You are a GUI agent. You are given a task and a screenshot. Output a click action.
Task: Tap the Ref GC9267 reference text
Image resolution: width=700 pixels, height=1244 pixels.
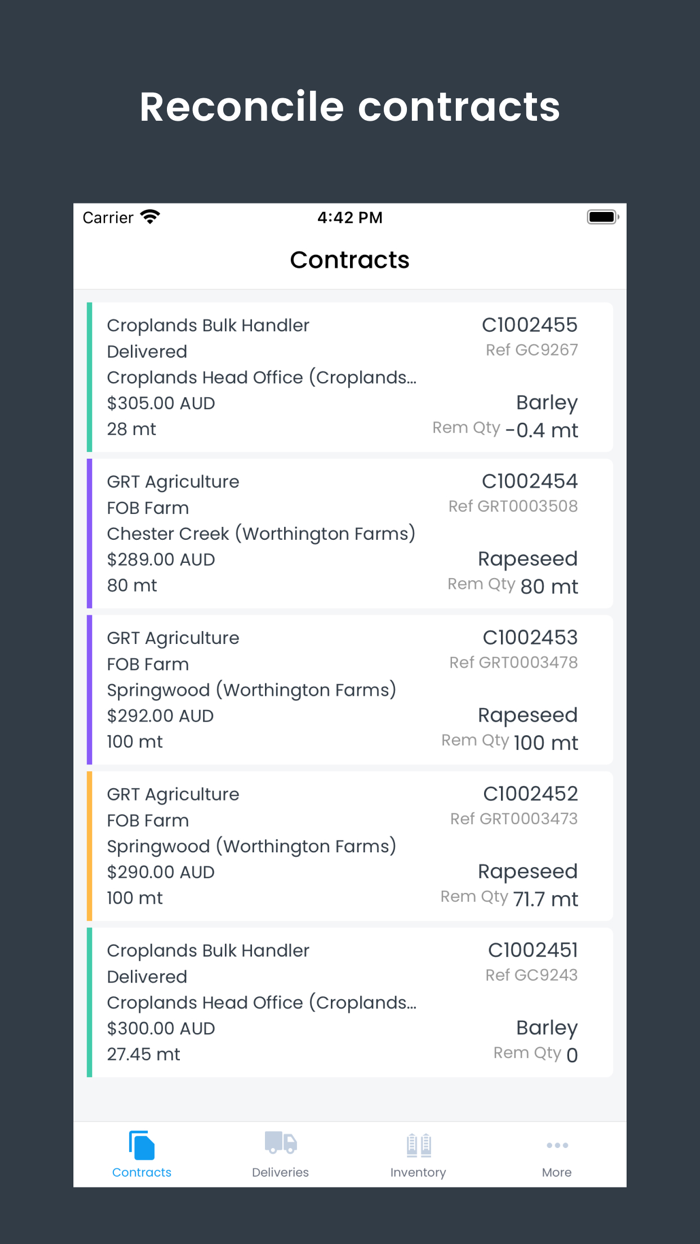pyautogui.click(x=531, y=350)
